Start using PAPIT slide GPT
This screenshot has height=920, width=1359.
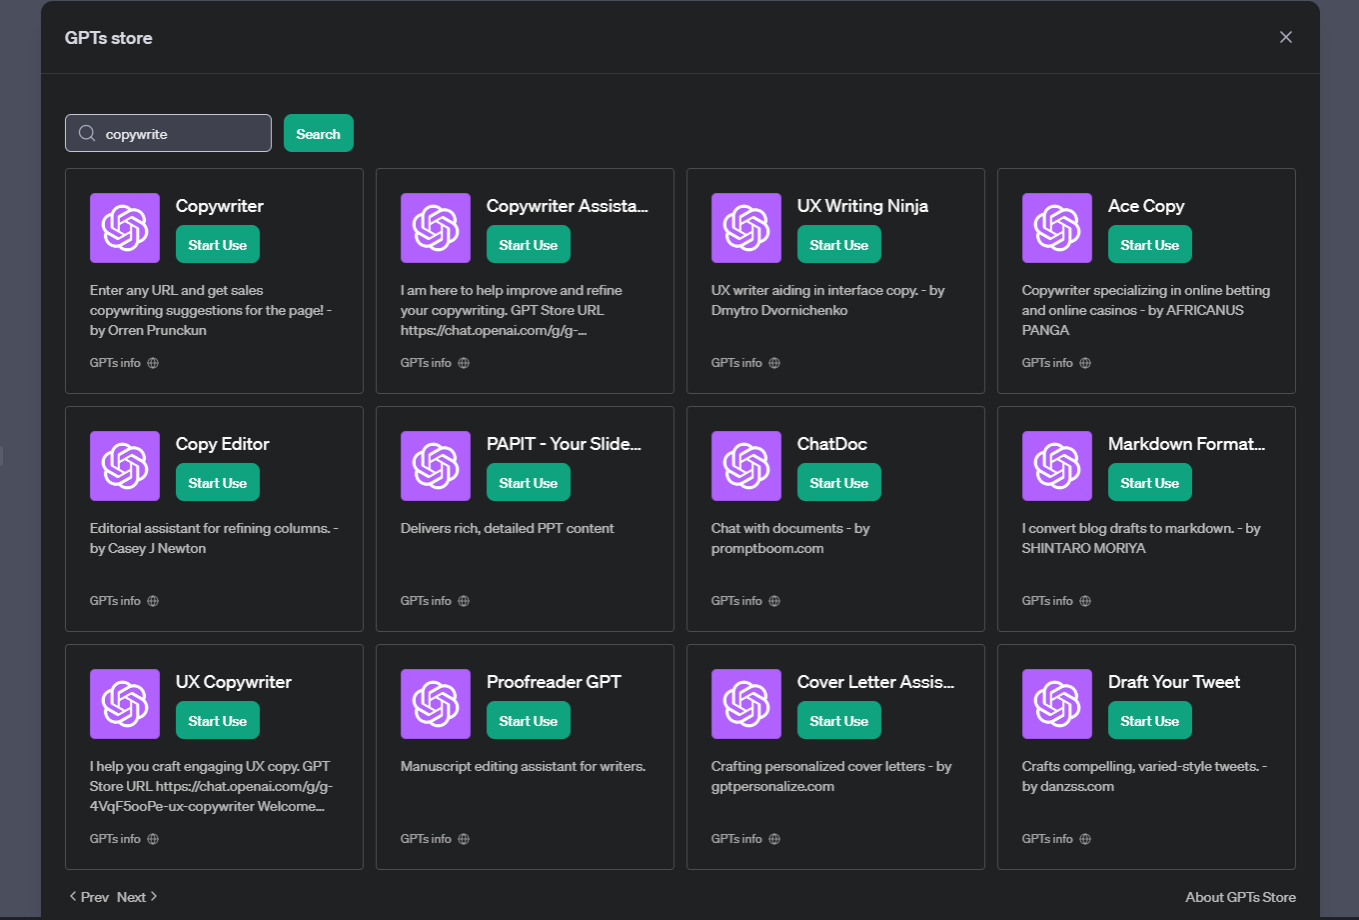[529, 483]
